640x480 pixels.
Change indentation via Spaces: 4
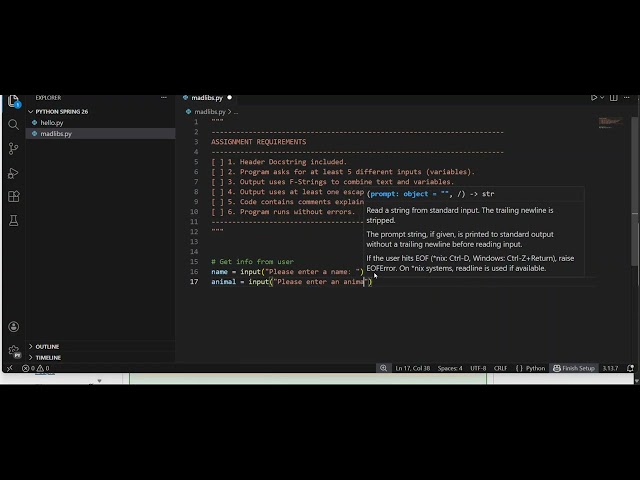(450, 368)
